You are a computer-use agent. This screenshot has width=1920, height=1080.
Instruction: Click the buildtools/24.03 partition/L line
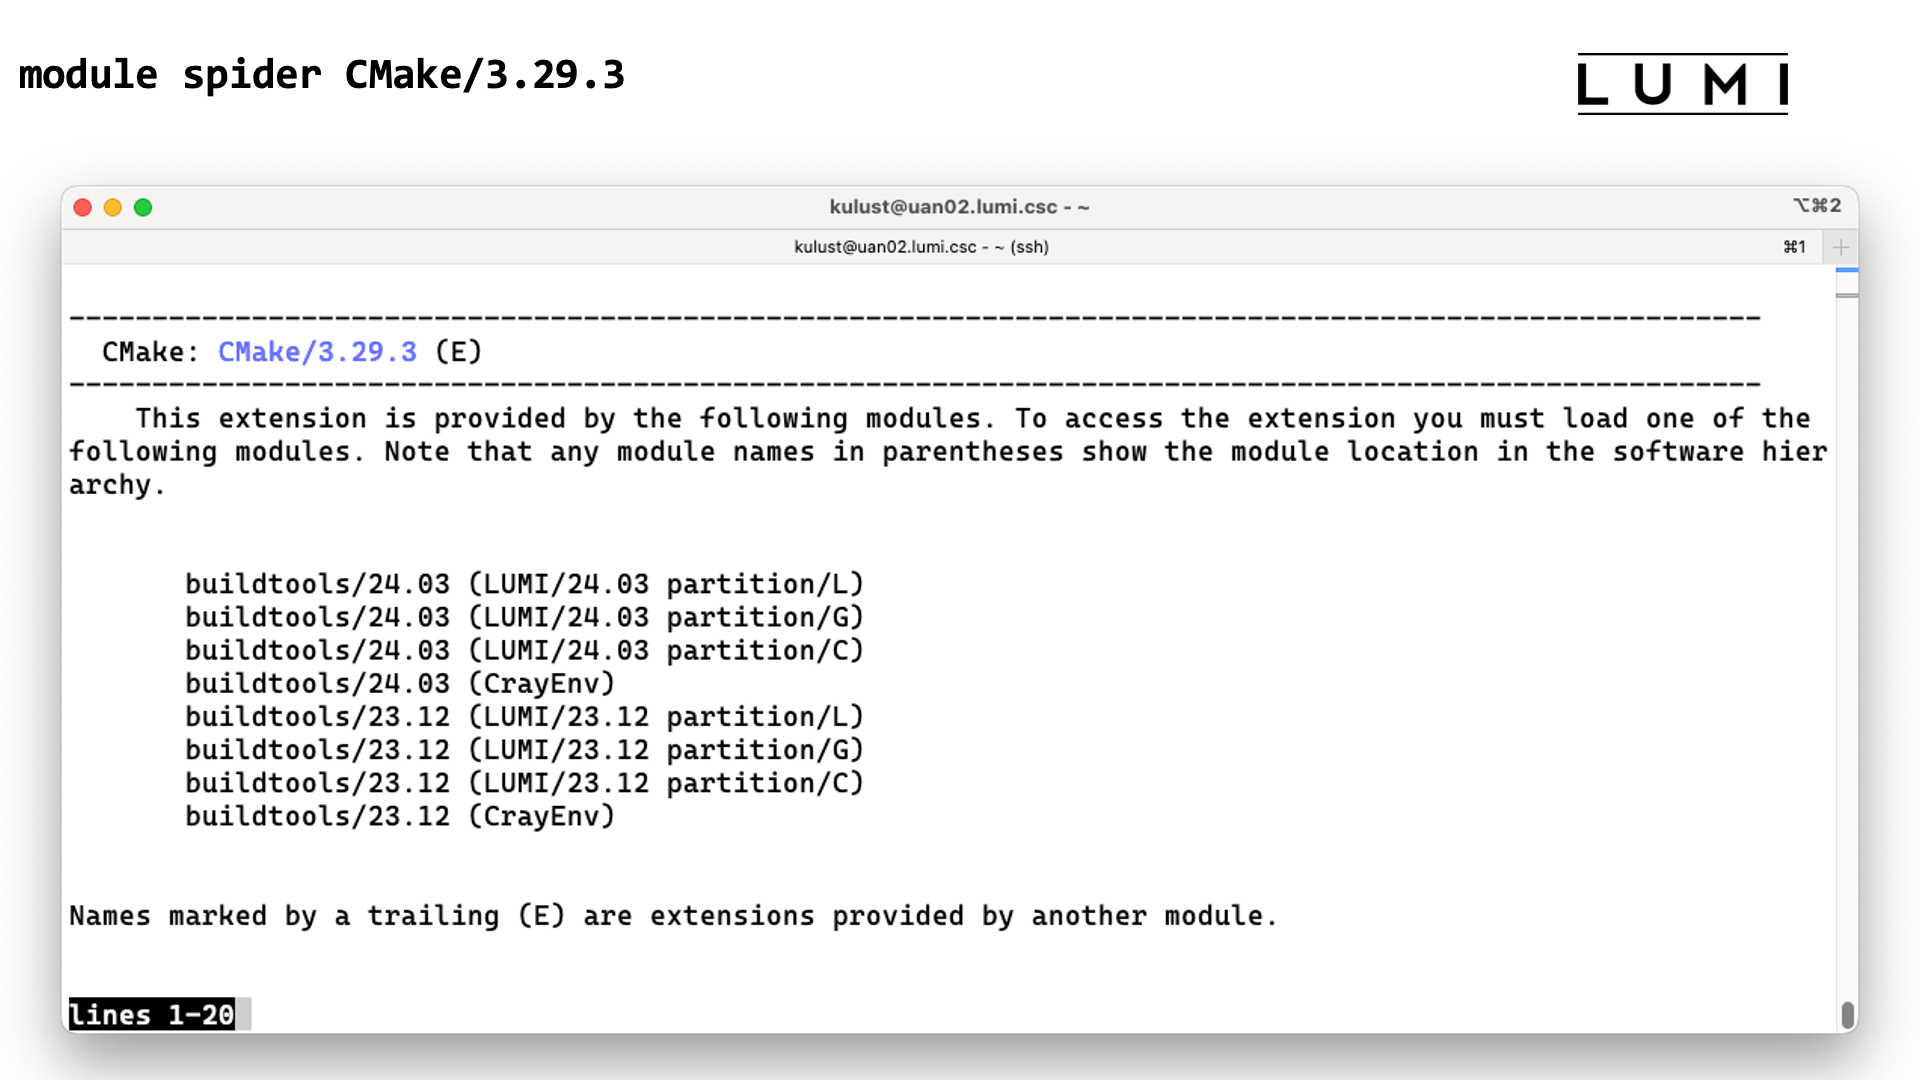pyautogui.click(x=524, y=584)
